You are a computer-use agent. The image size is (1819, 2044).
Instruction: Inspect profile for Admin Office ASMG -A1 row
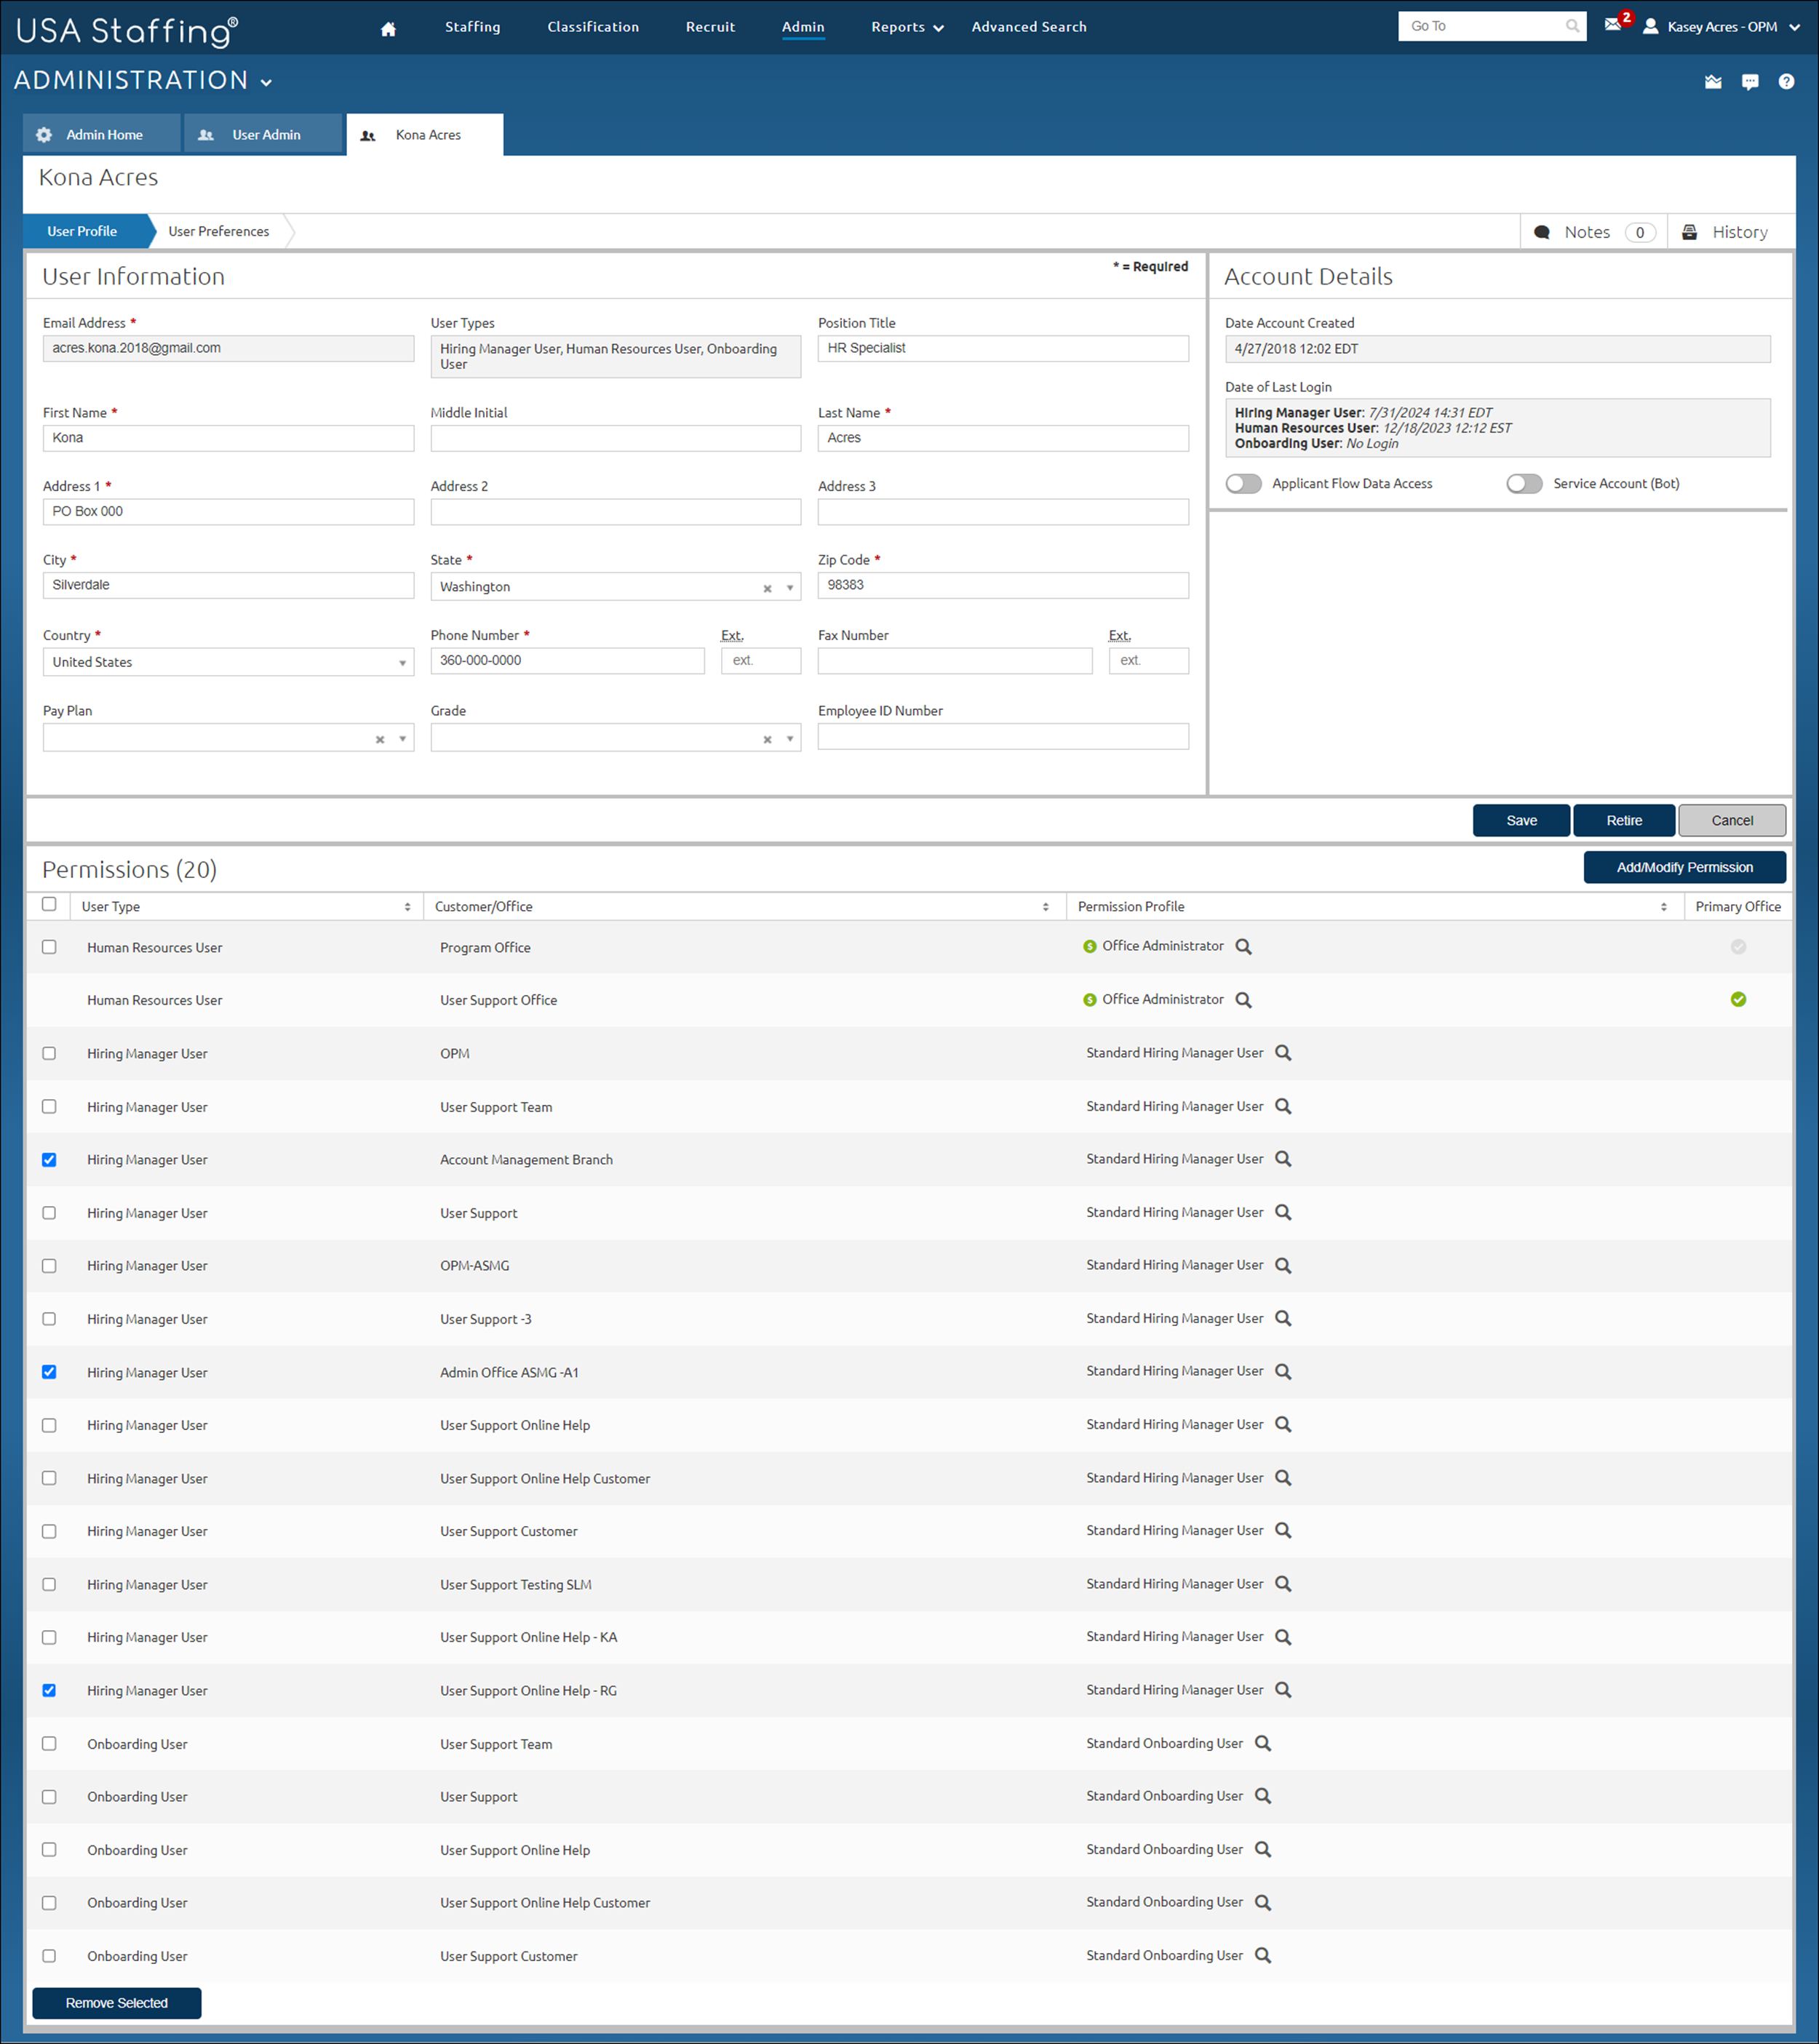1283,1371
